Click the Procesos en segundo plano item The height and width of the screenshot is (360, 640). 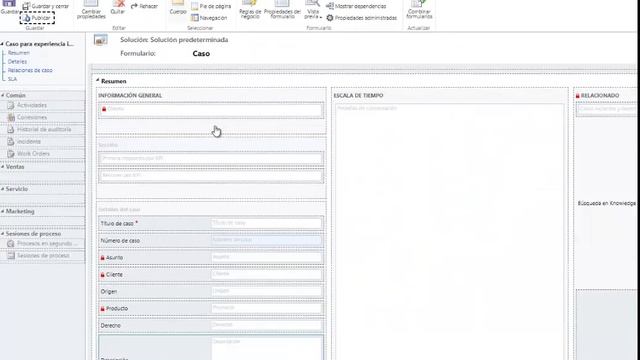42,244
